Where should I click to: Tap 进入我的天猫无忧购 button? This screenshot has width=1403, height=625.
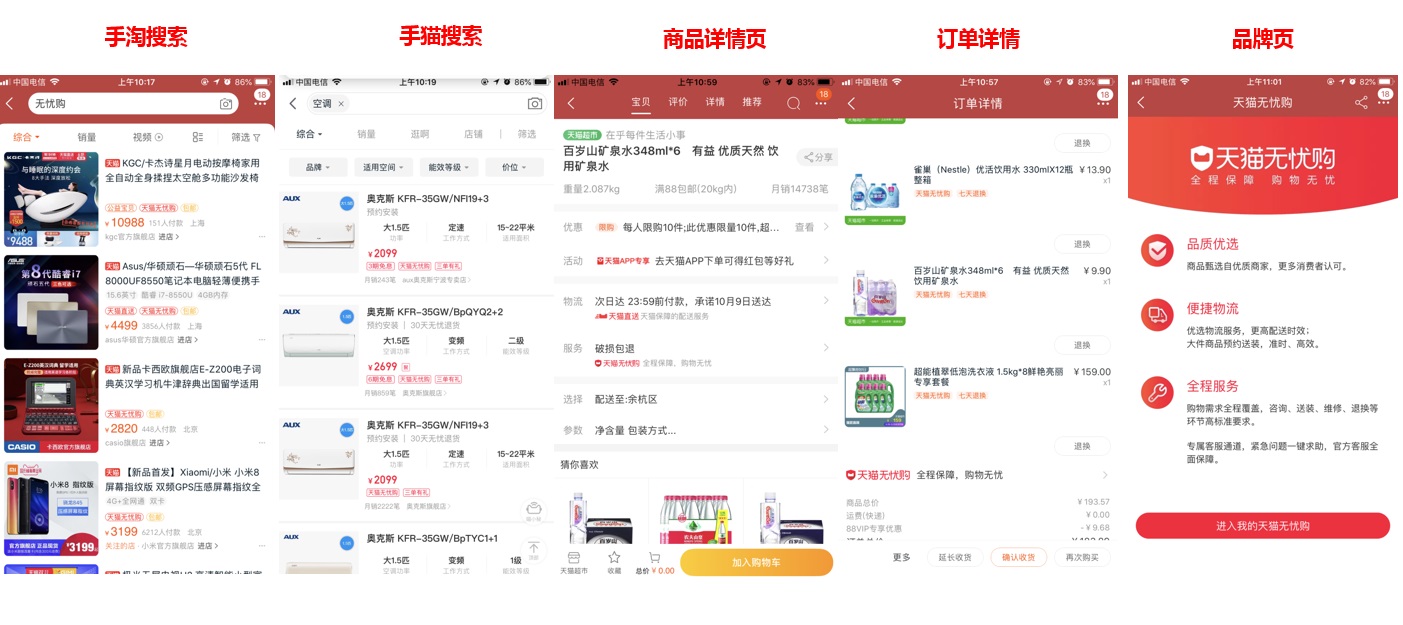click(x=1262, y=526)
